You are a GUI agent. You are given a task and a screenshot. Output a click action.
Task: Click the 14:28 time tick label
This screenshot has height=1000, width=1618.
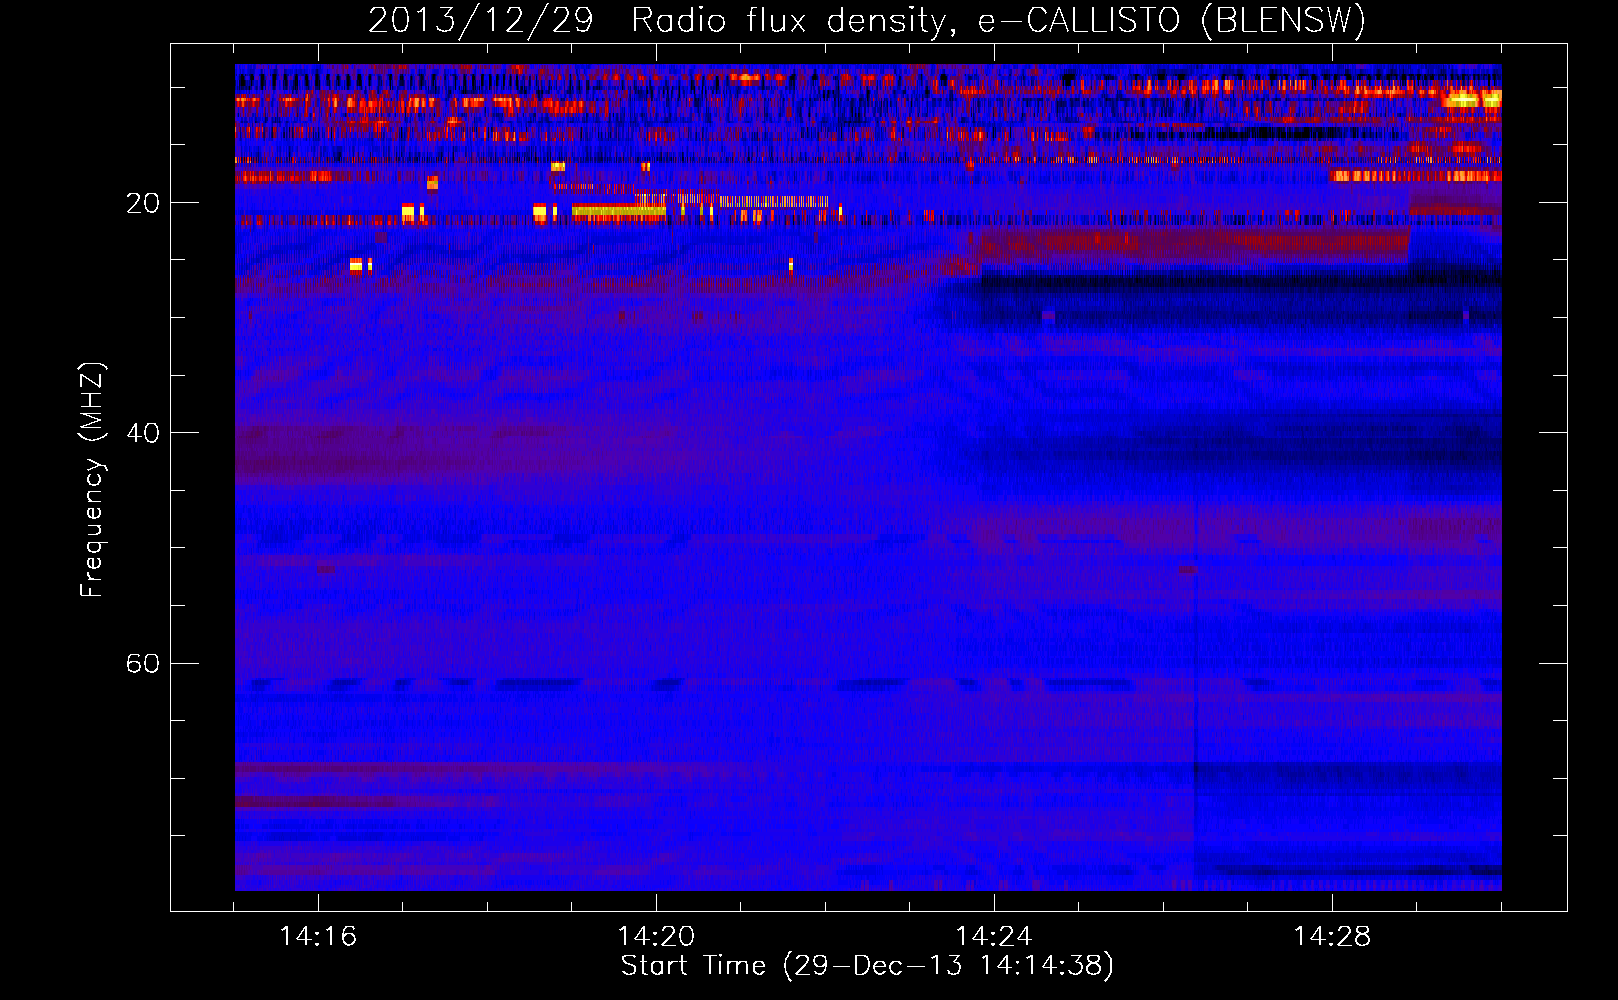click(1332, 936)
